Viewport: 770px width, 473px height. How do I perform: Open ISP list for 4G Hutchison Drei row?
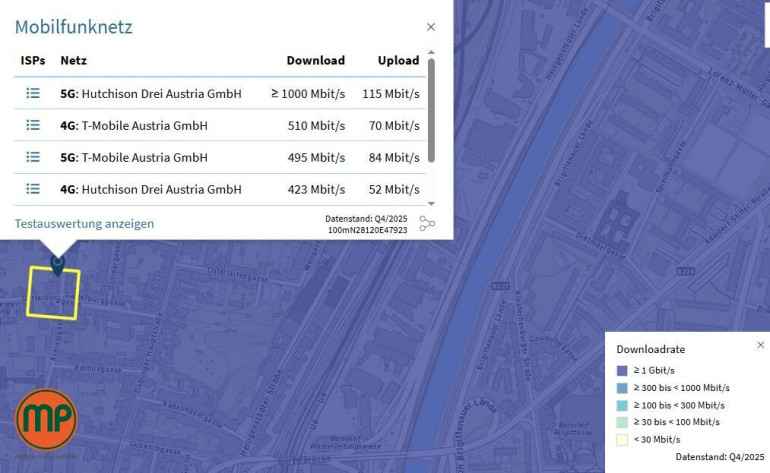33,189
